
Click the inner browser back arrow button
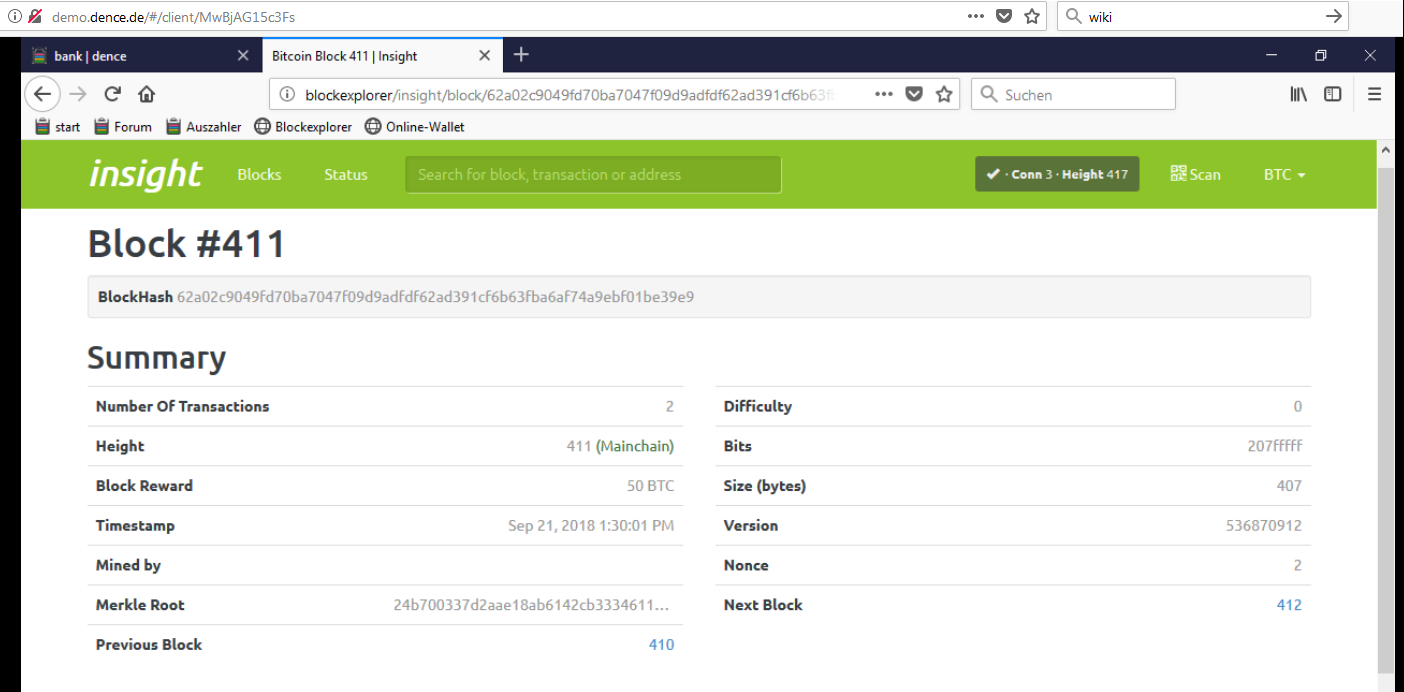tap(41, 94)
